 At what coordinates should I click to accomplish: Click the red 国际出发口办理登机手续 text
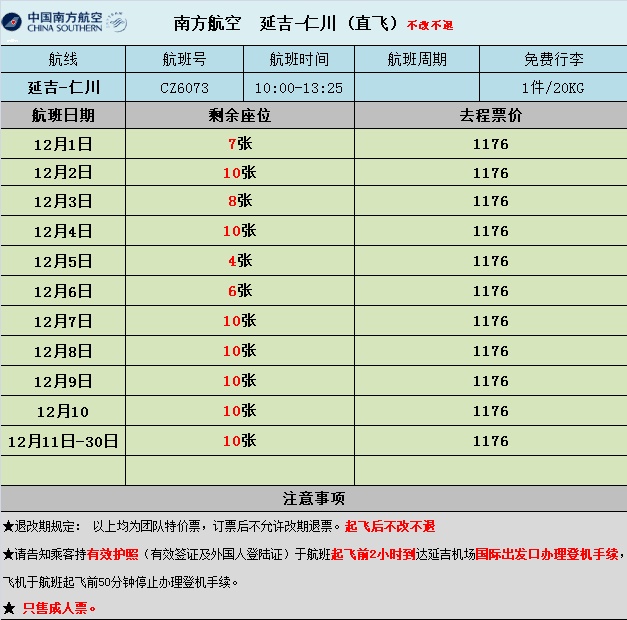547,554
